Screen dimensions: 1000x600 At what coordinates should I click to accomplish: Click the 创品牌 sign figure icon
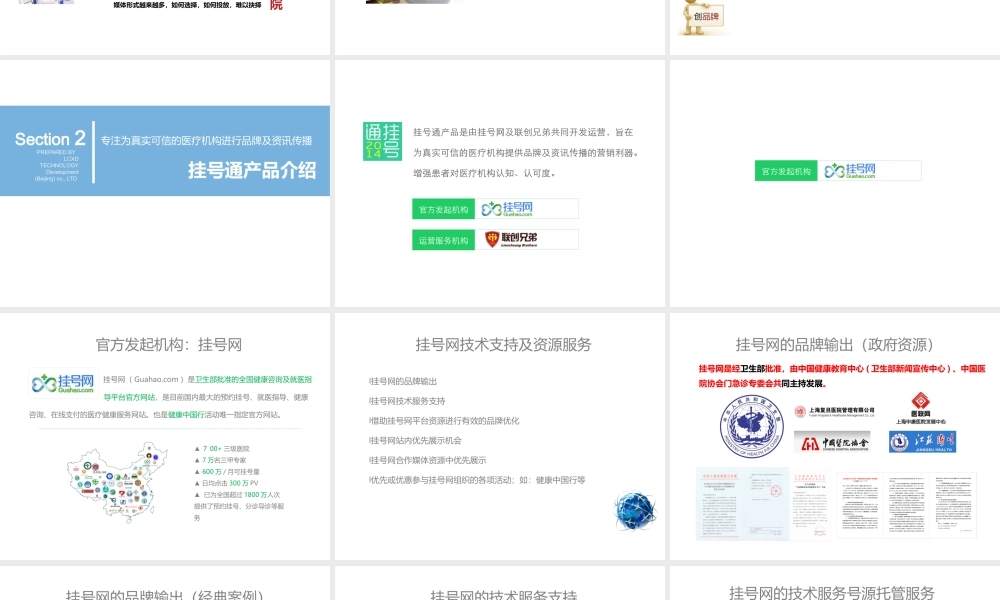coord(702,17)
